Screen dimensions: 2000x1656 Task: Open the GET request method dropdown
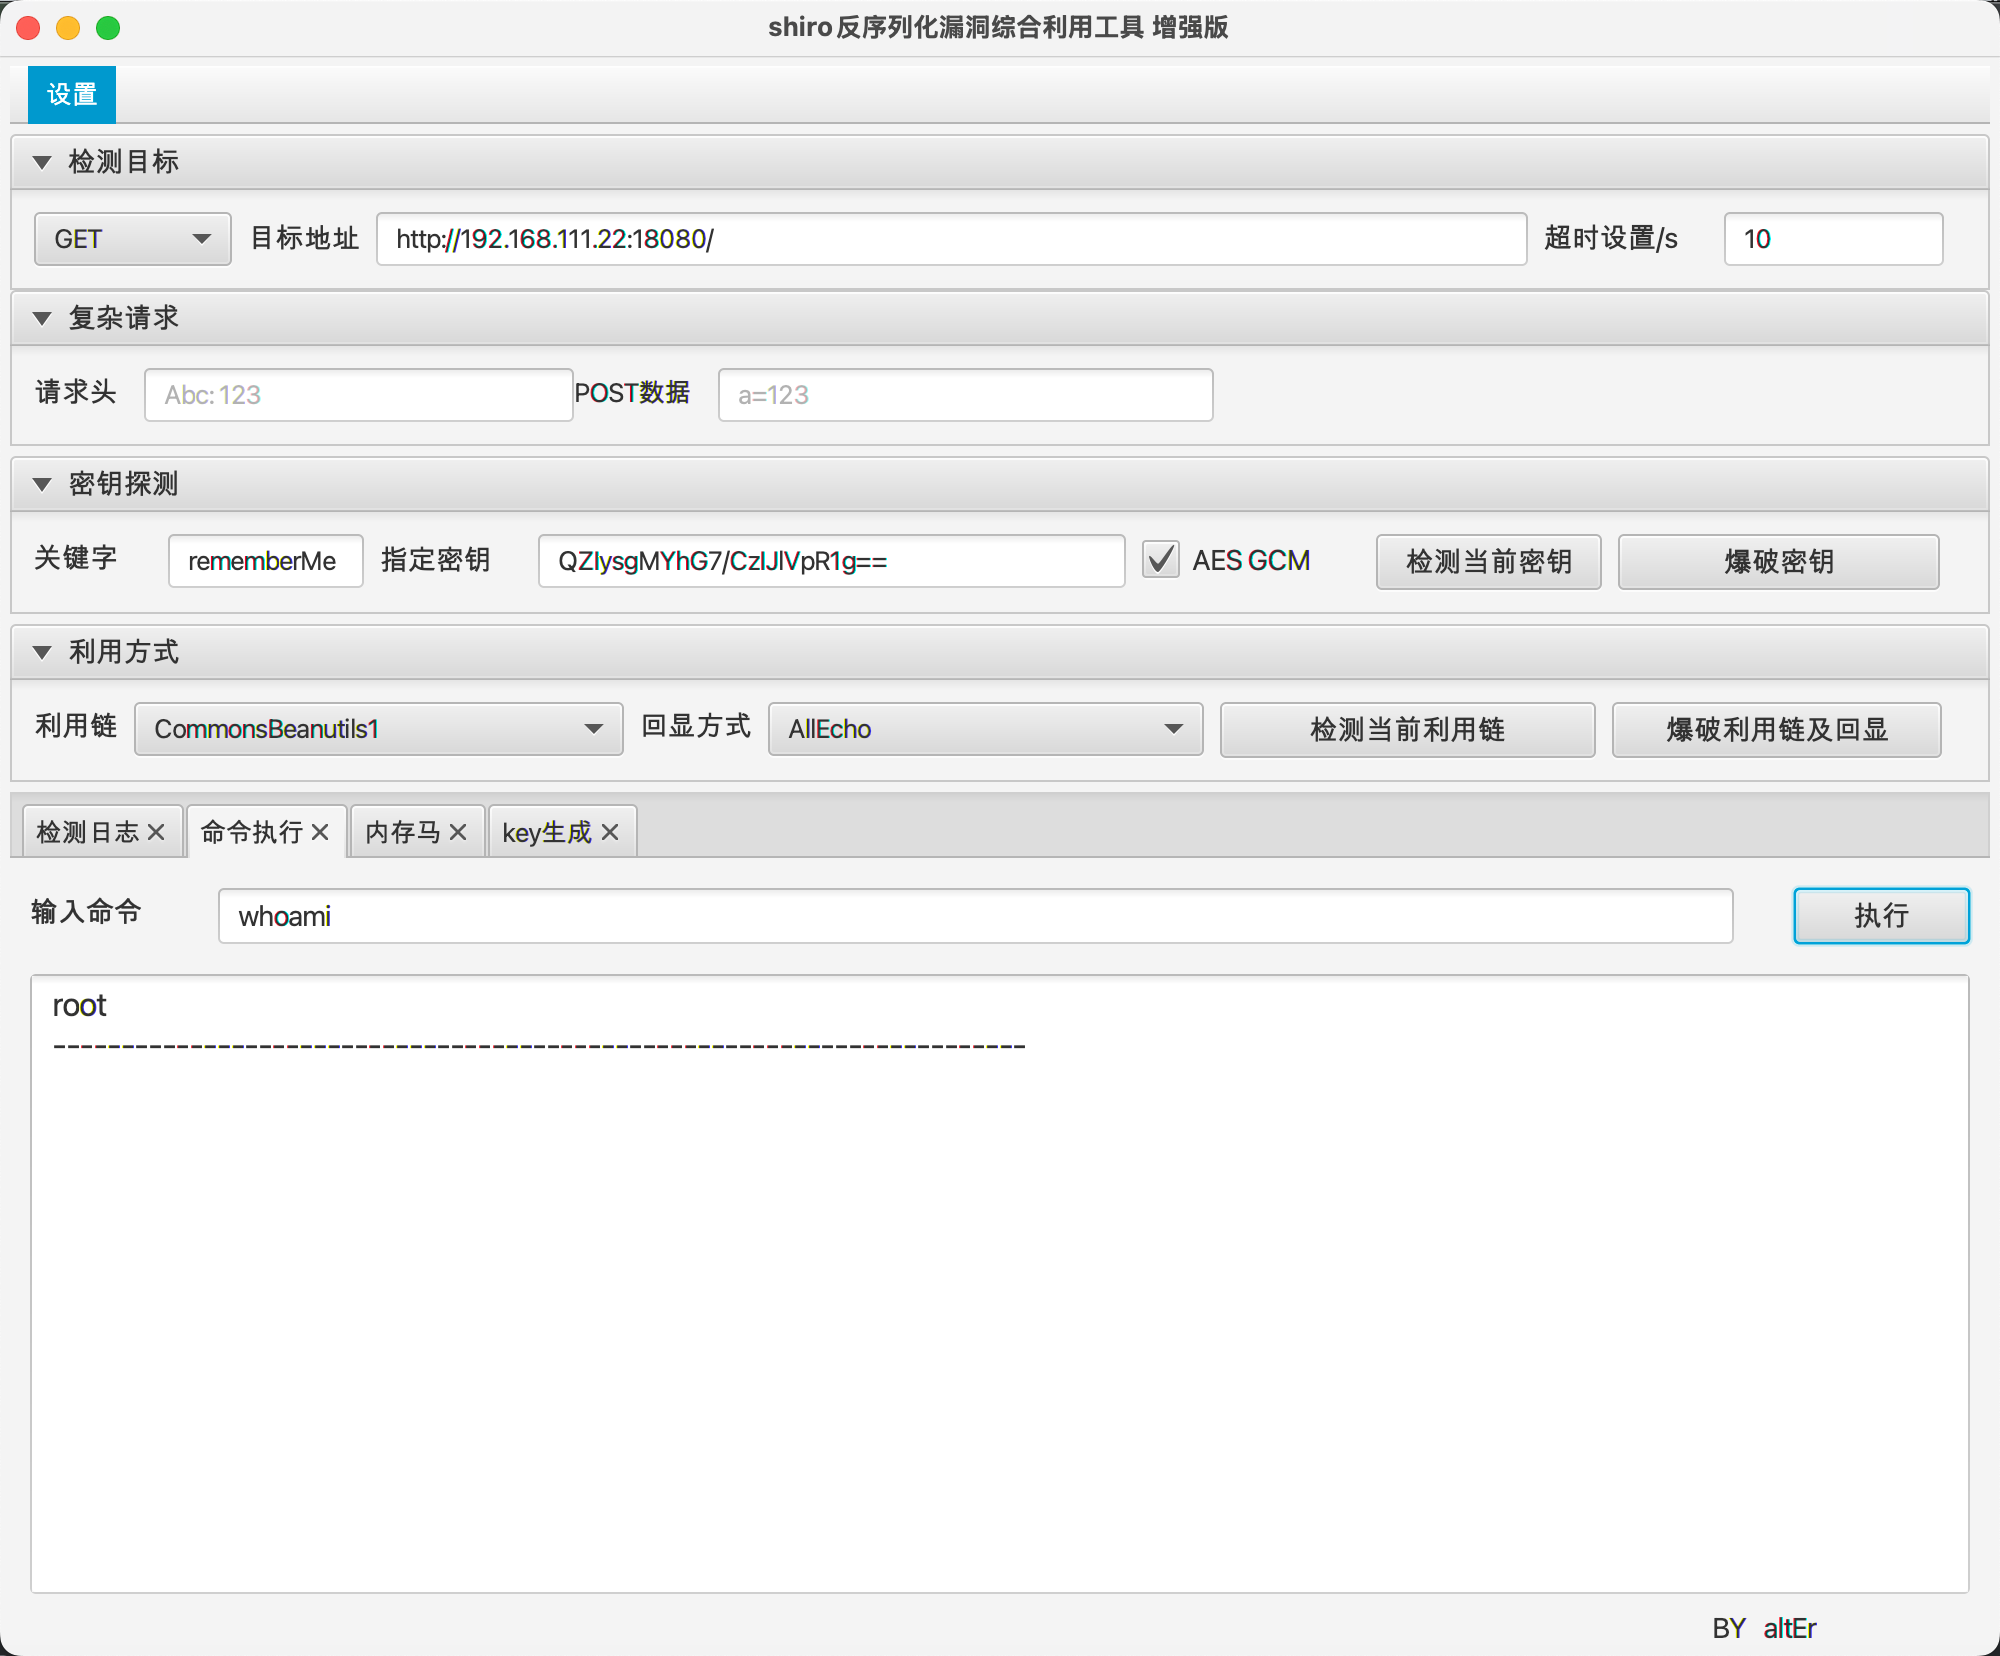132,239
